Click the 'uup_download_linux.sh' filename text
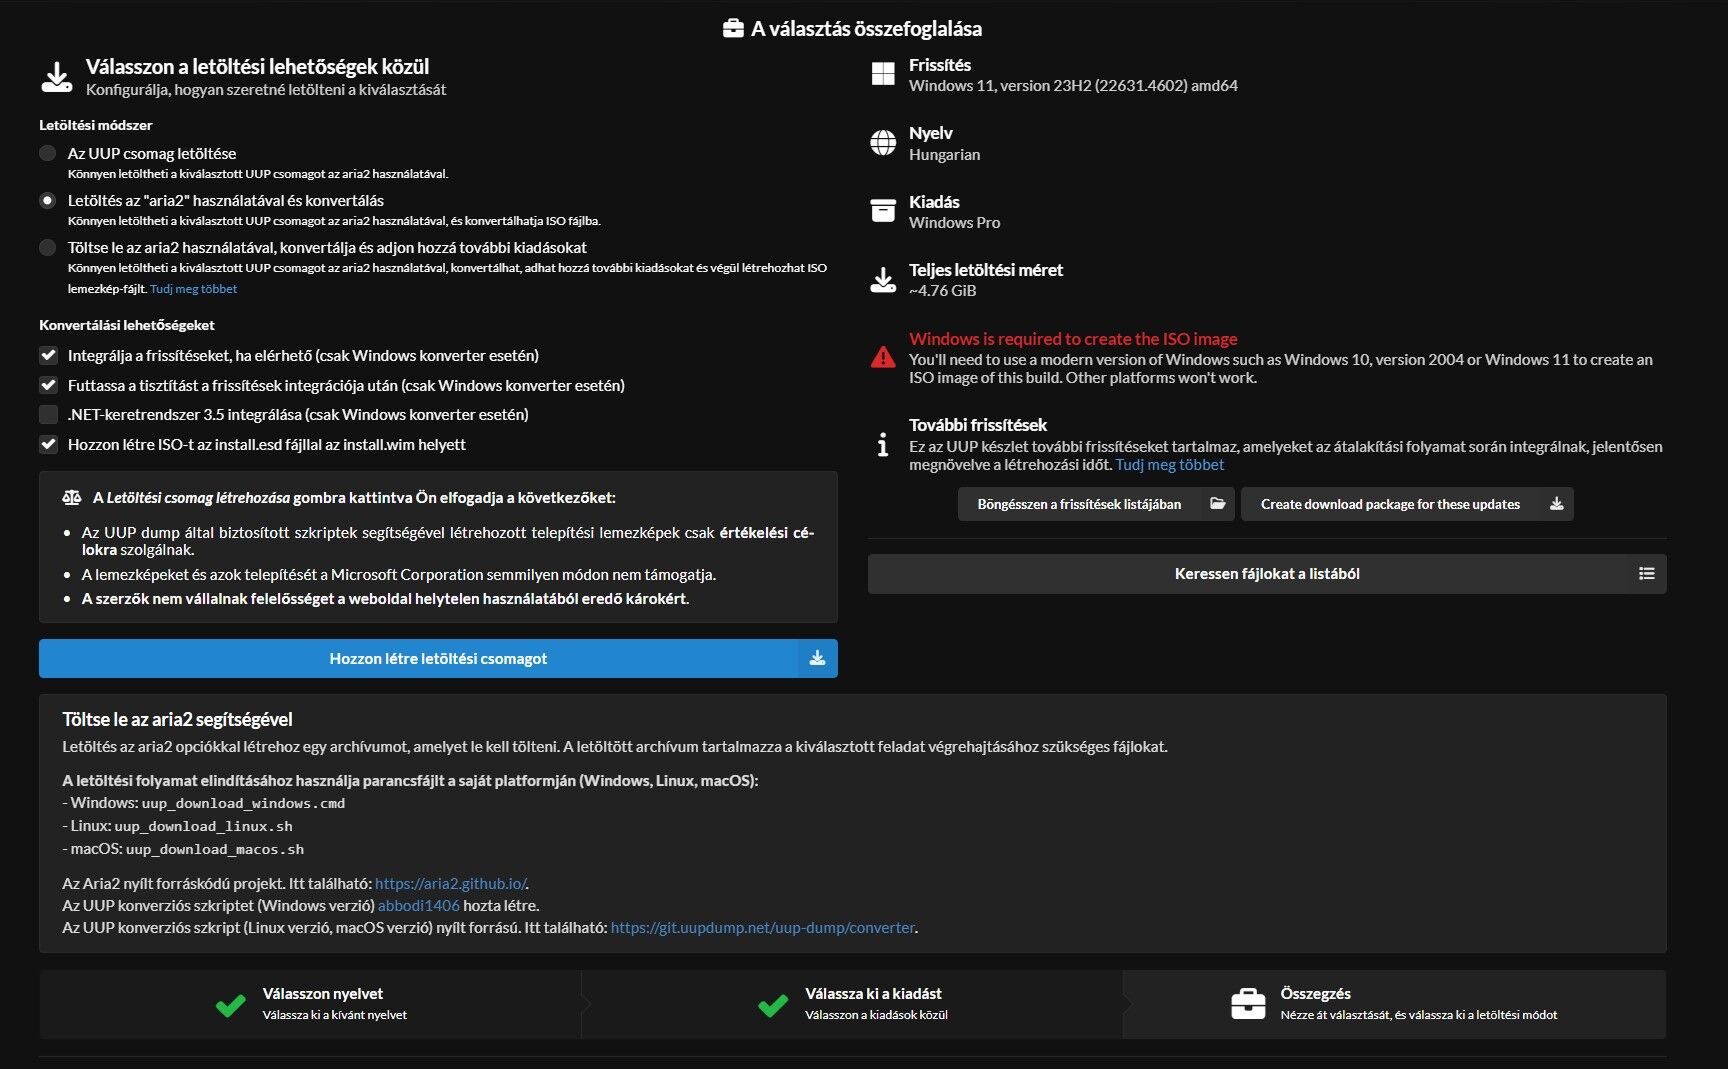 point(203,826)
